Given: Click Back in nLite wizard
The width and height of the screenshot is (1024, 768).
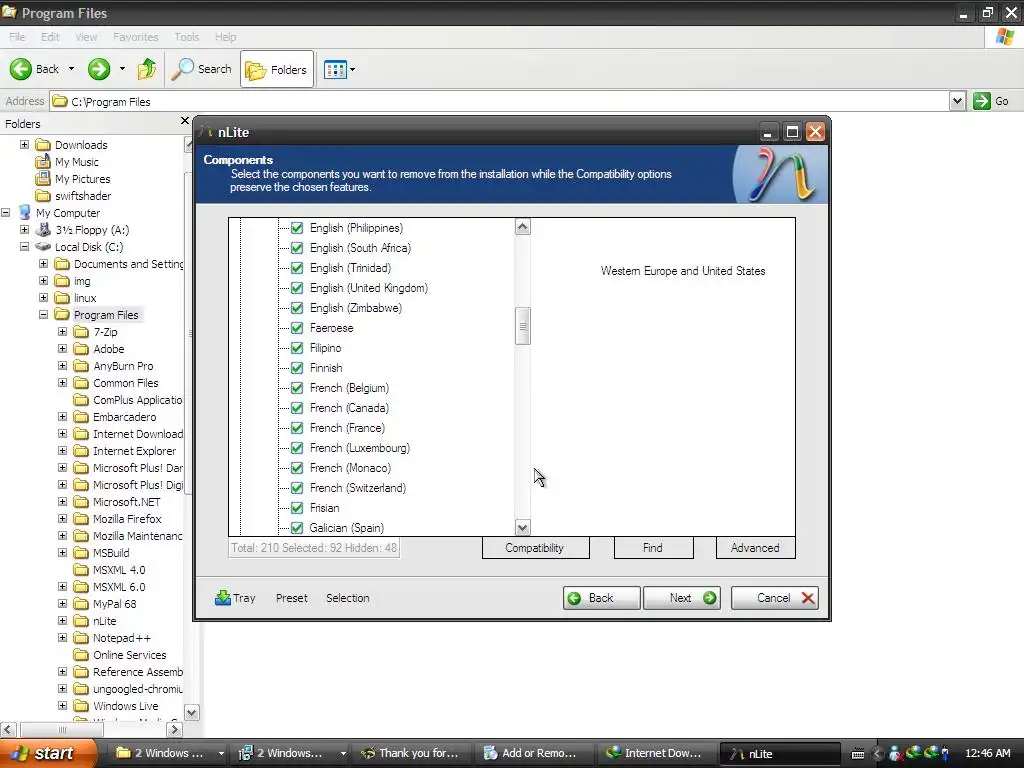Looking at the screenshot, I should point(601,598).
